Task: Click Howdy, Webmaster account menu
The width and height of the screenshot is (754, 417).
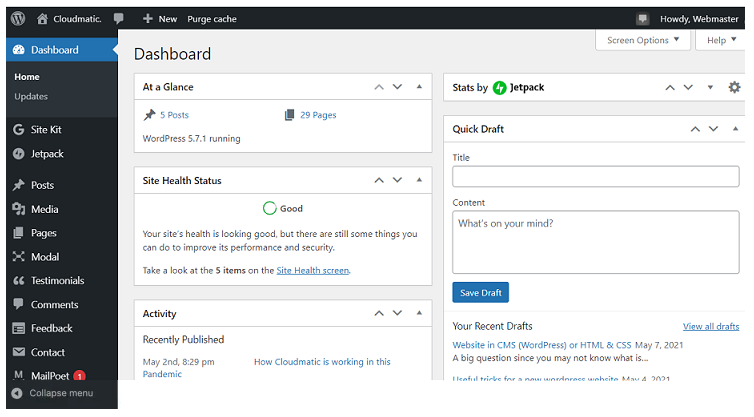Action: (x=699, y=19)
